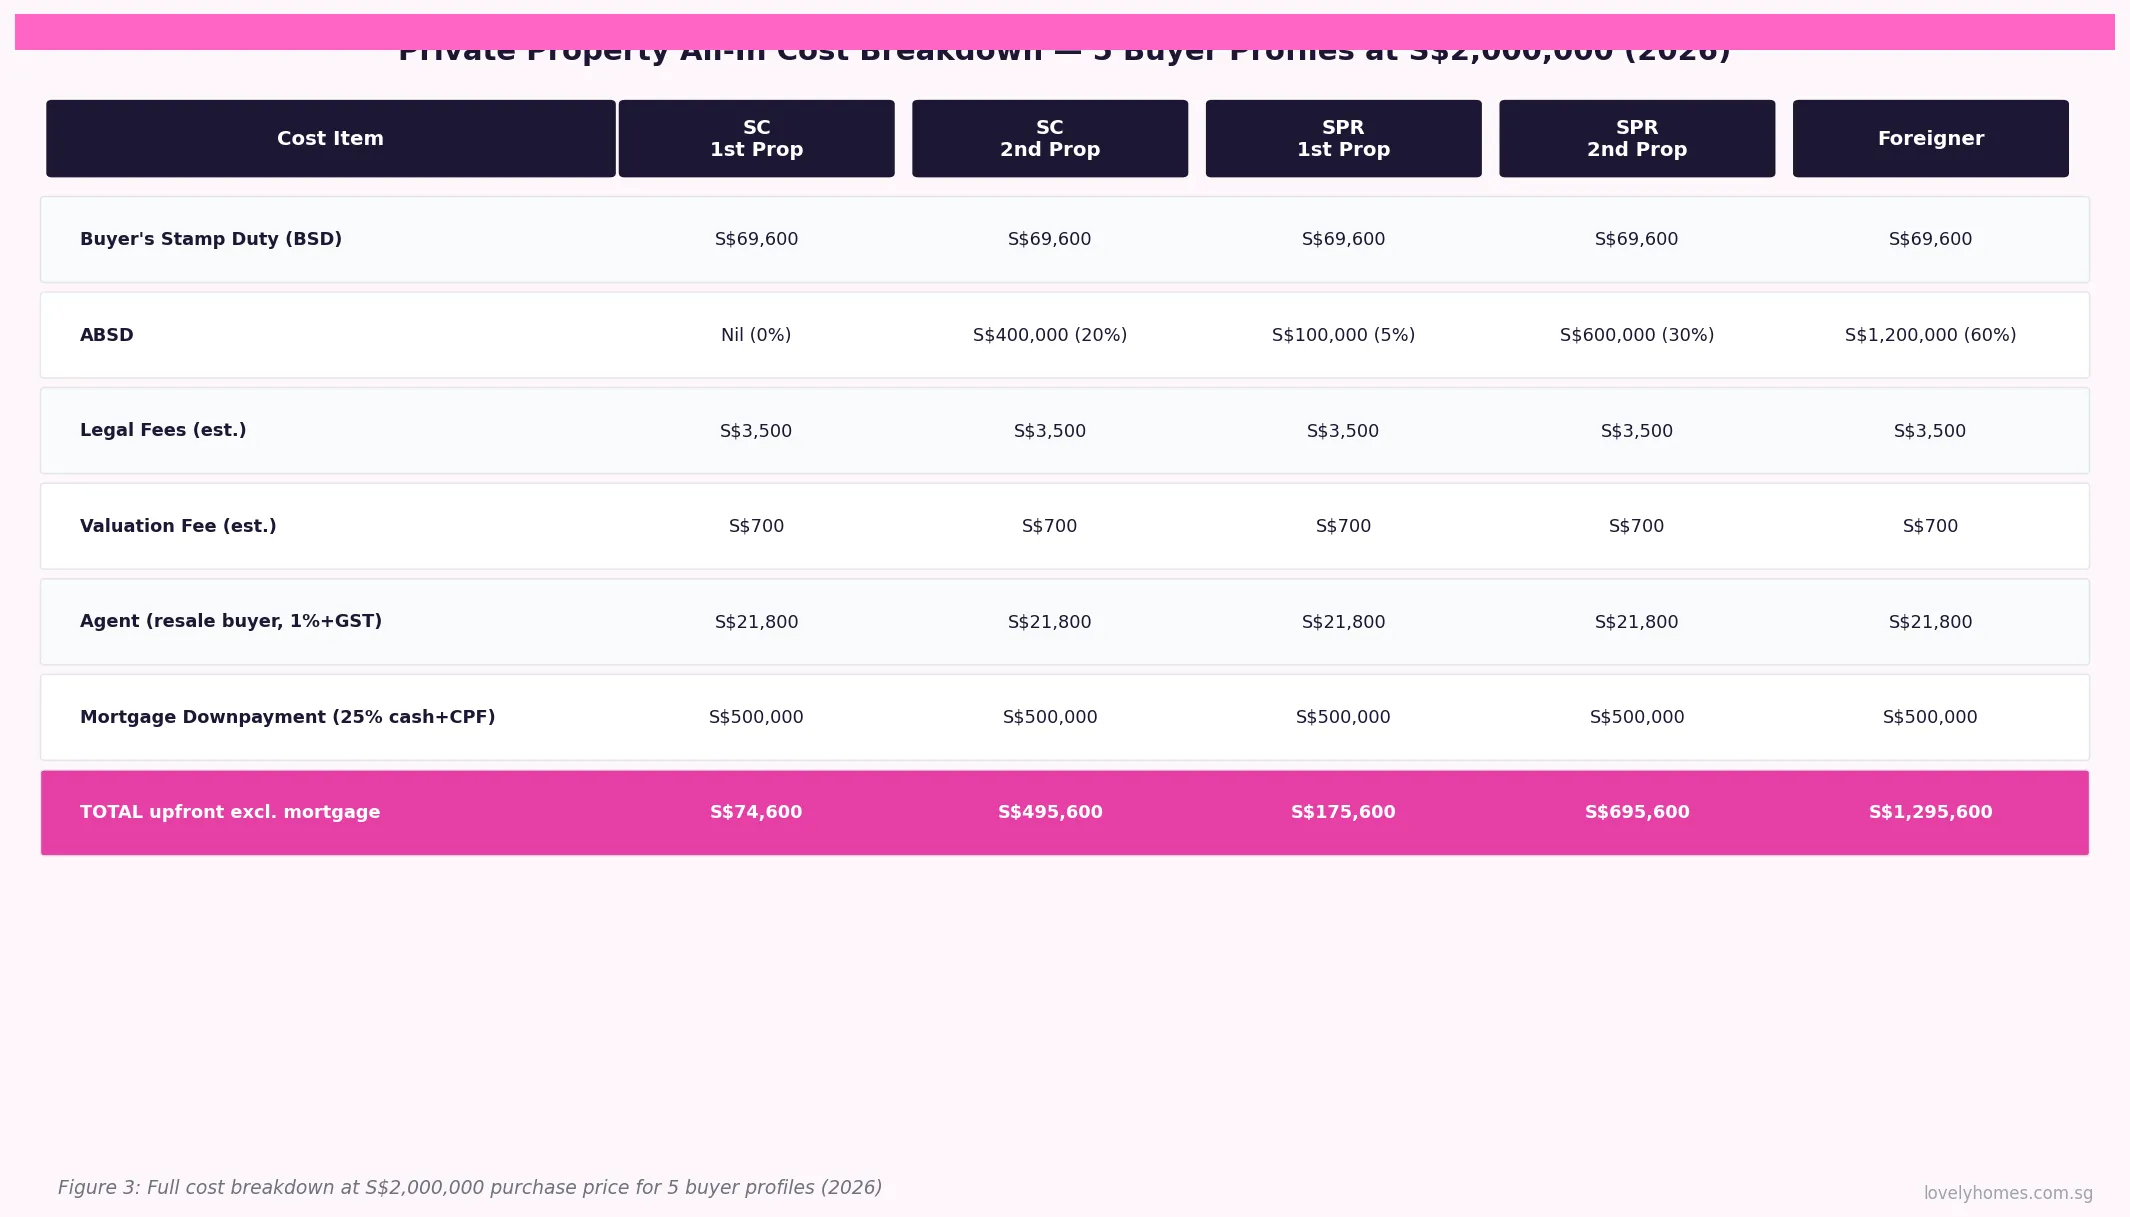Select the Foreigner column header
The width and height of the screenshot is (2130, 1217).
click(1931, 139)
